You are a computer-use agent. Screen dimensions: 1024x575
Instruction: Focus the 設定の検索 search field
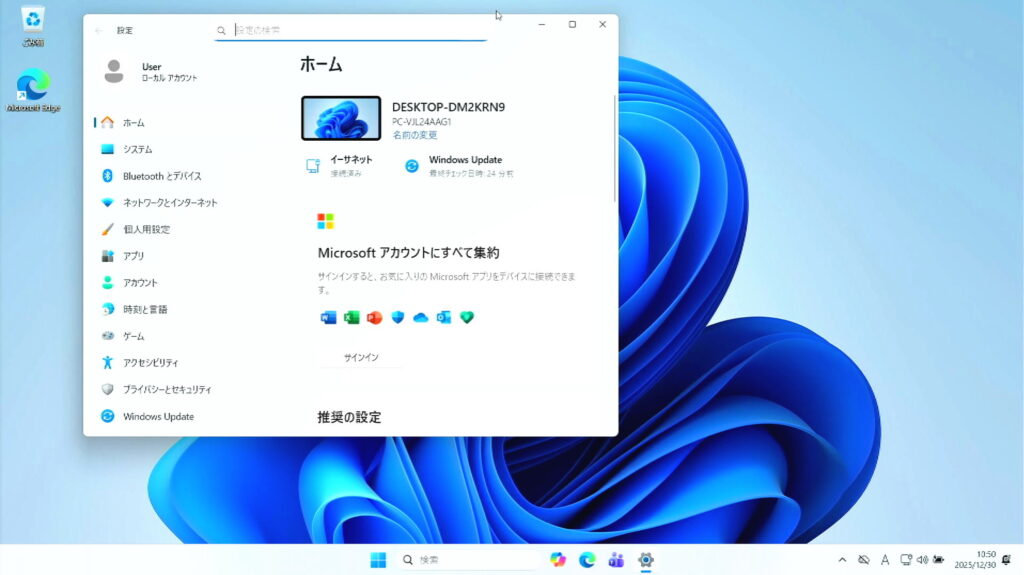355,30
